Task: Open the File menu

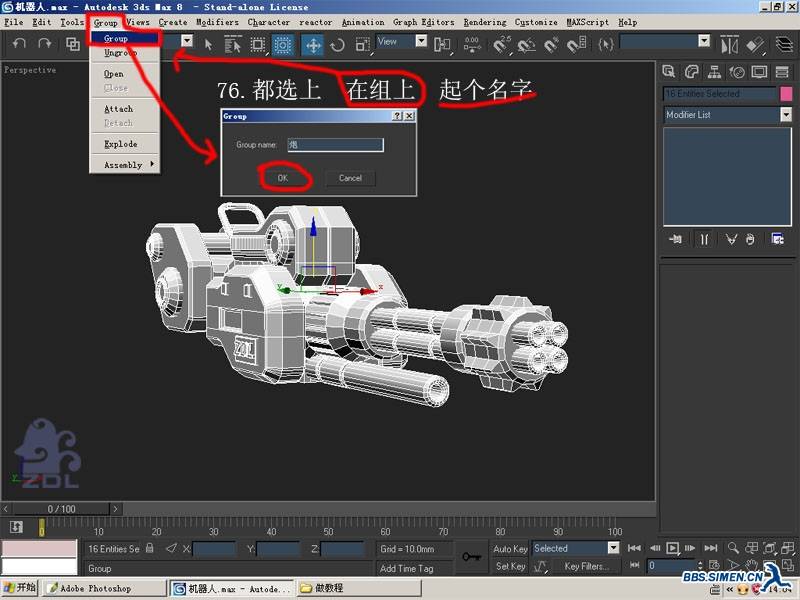Action: pyautogui.click(x=14, y=22)
